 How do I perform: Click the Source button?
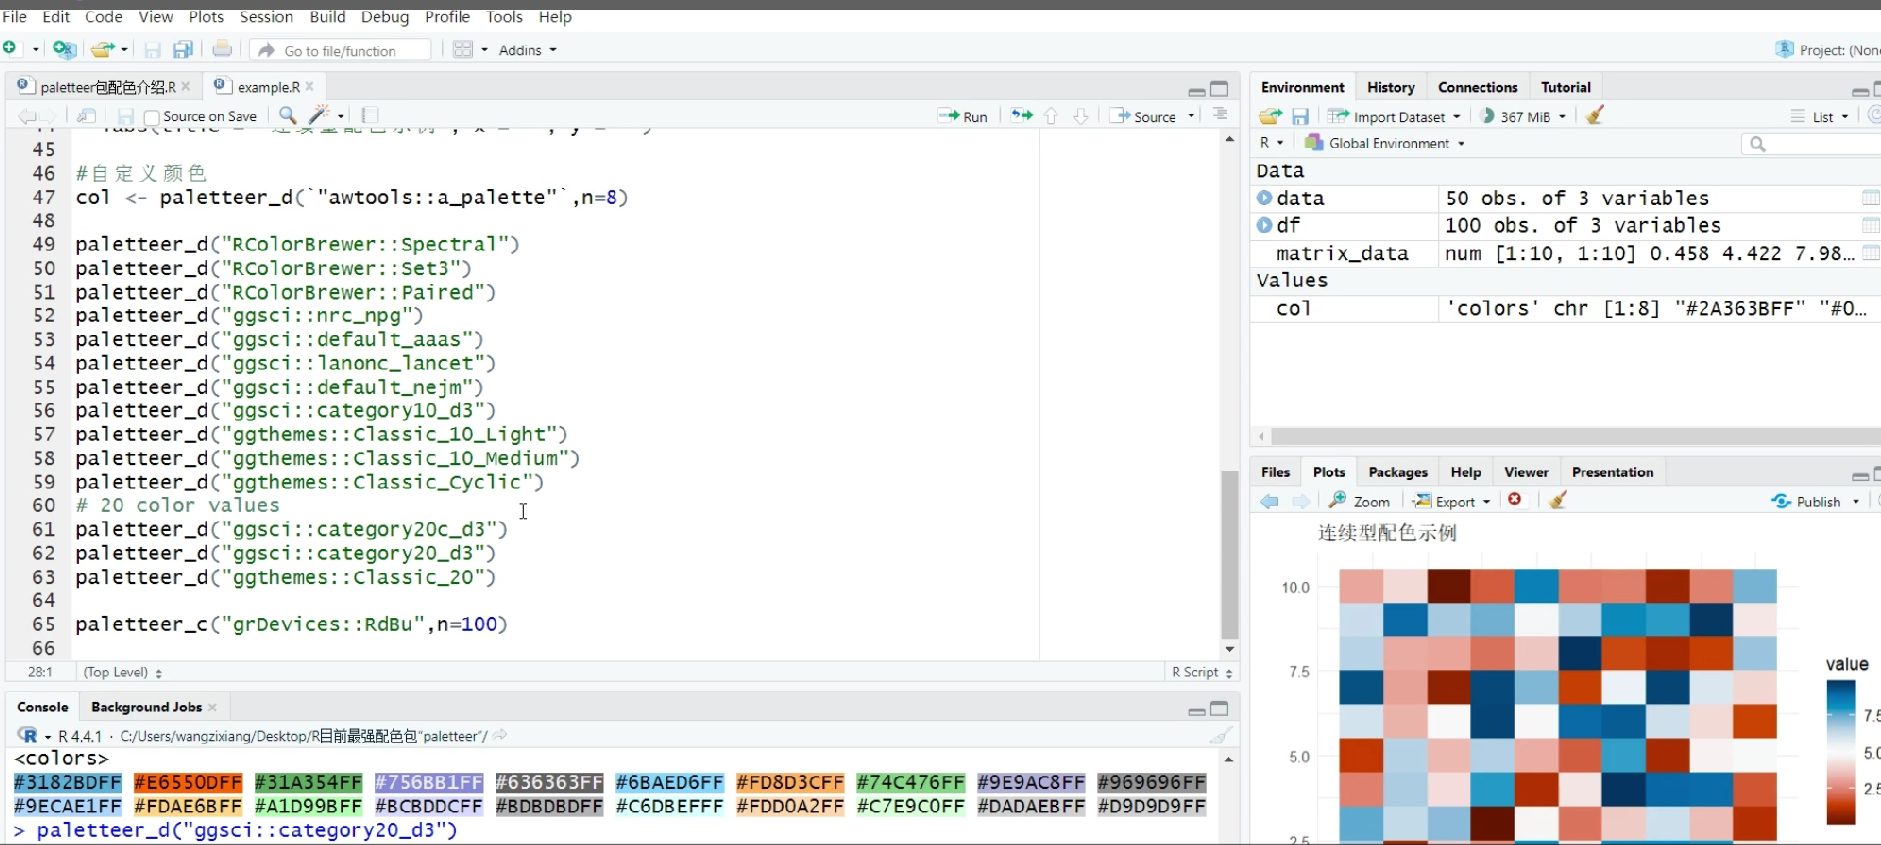tap(1143, 116)
